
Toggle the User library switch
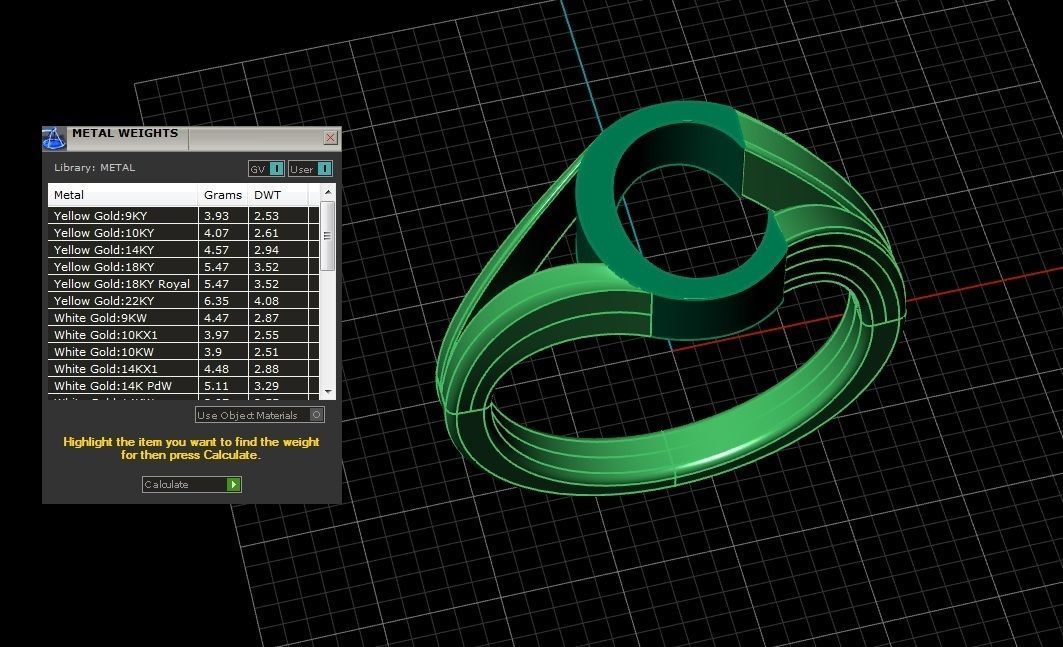310,169
